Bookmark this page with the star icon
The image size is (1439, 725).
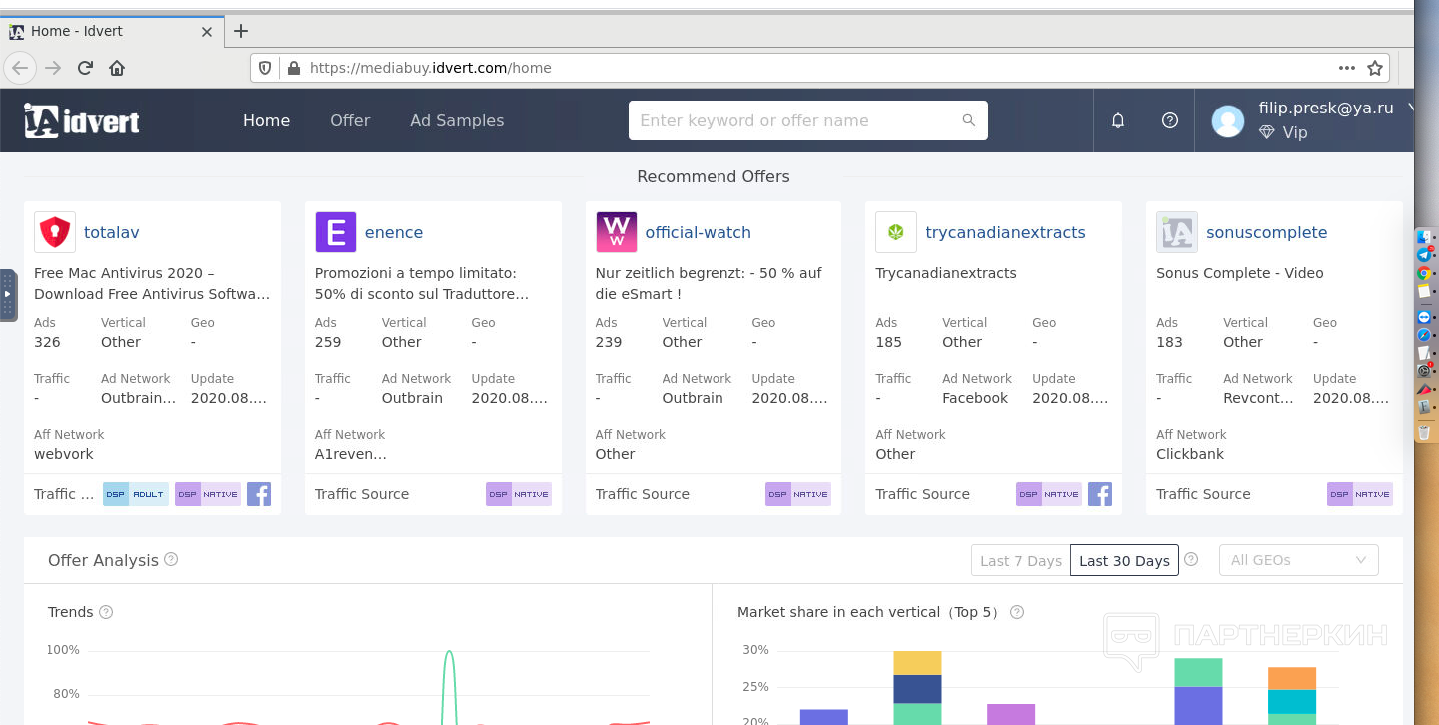point(1375,68)
